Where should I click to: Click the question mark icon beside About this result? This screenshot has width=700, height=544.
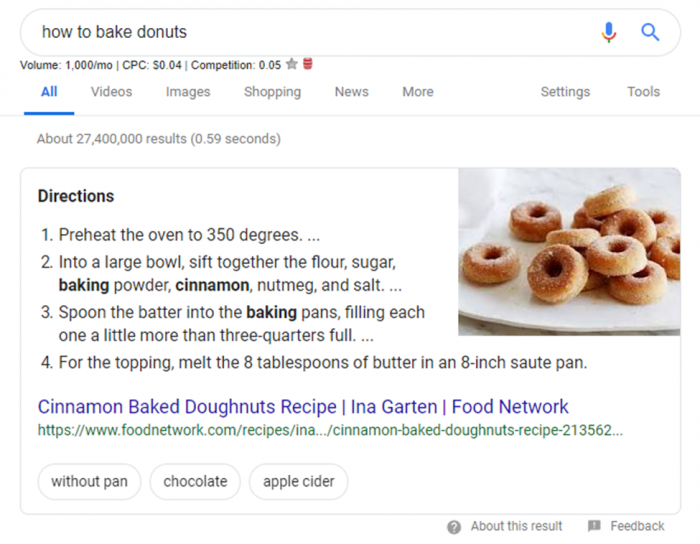click(x=454, y=527)
